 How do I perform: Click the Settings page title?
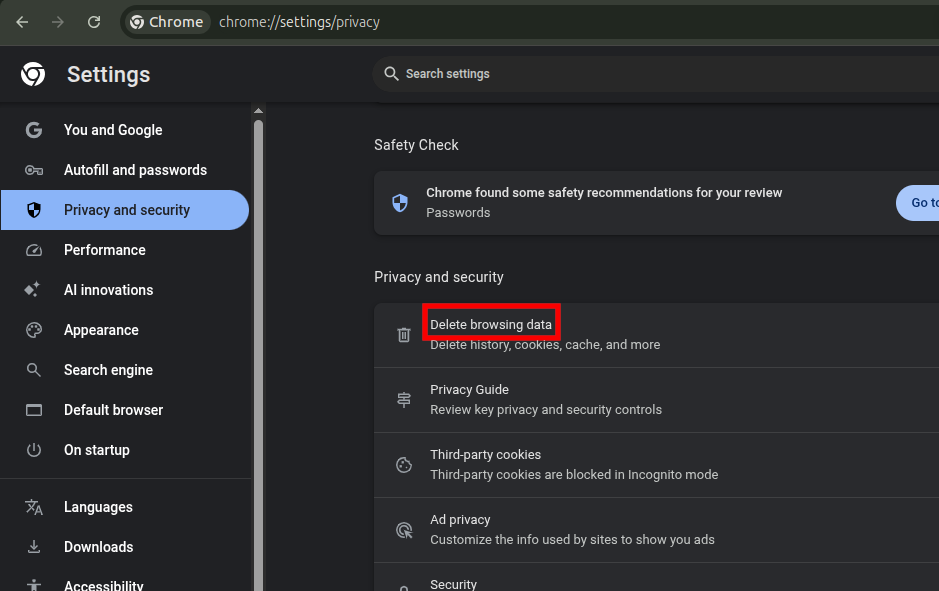point(108,75)
